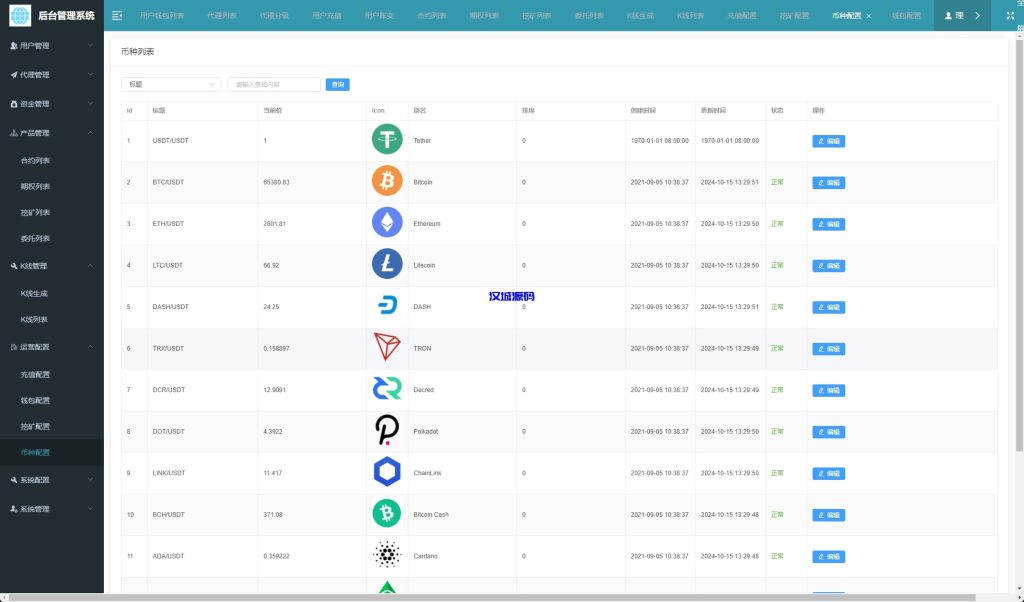Screen dimensions: 1024x602
Task: Click the globe logo of 后台管理系统
Action: point(20,16)
